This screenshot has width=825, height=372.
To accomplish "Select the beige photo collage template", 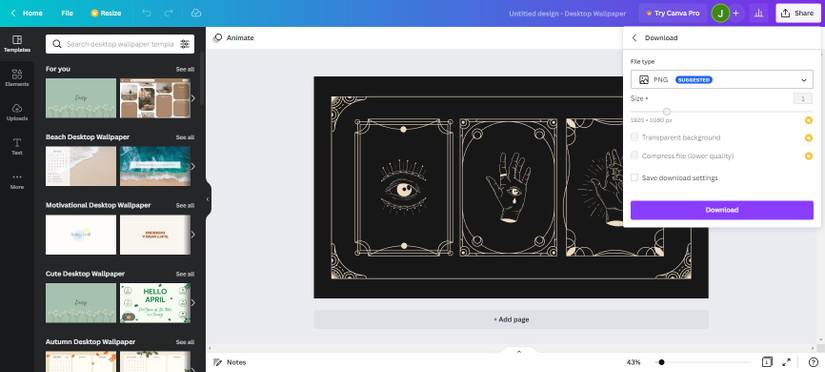I will coord(155,98).
